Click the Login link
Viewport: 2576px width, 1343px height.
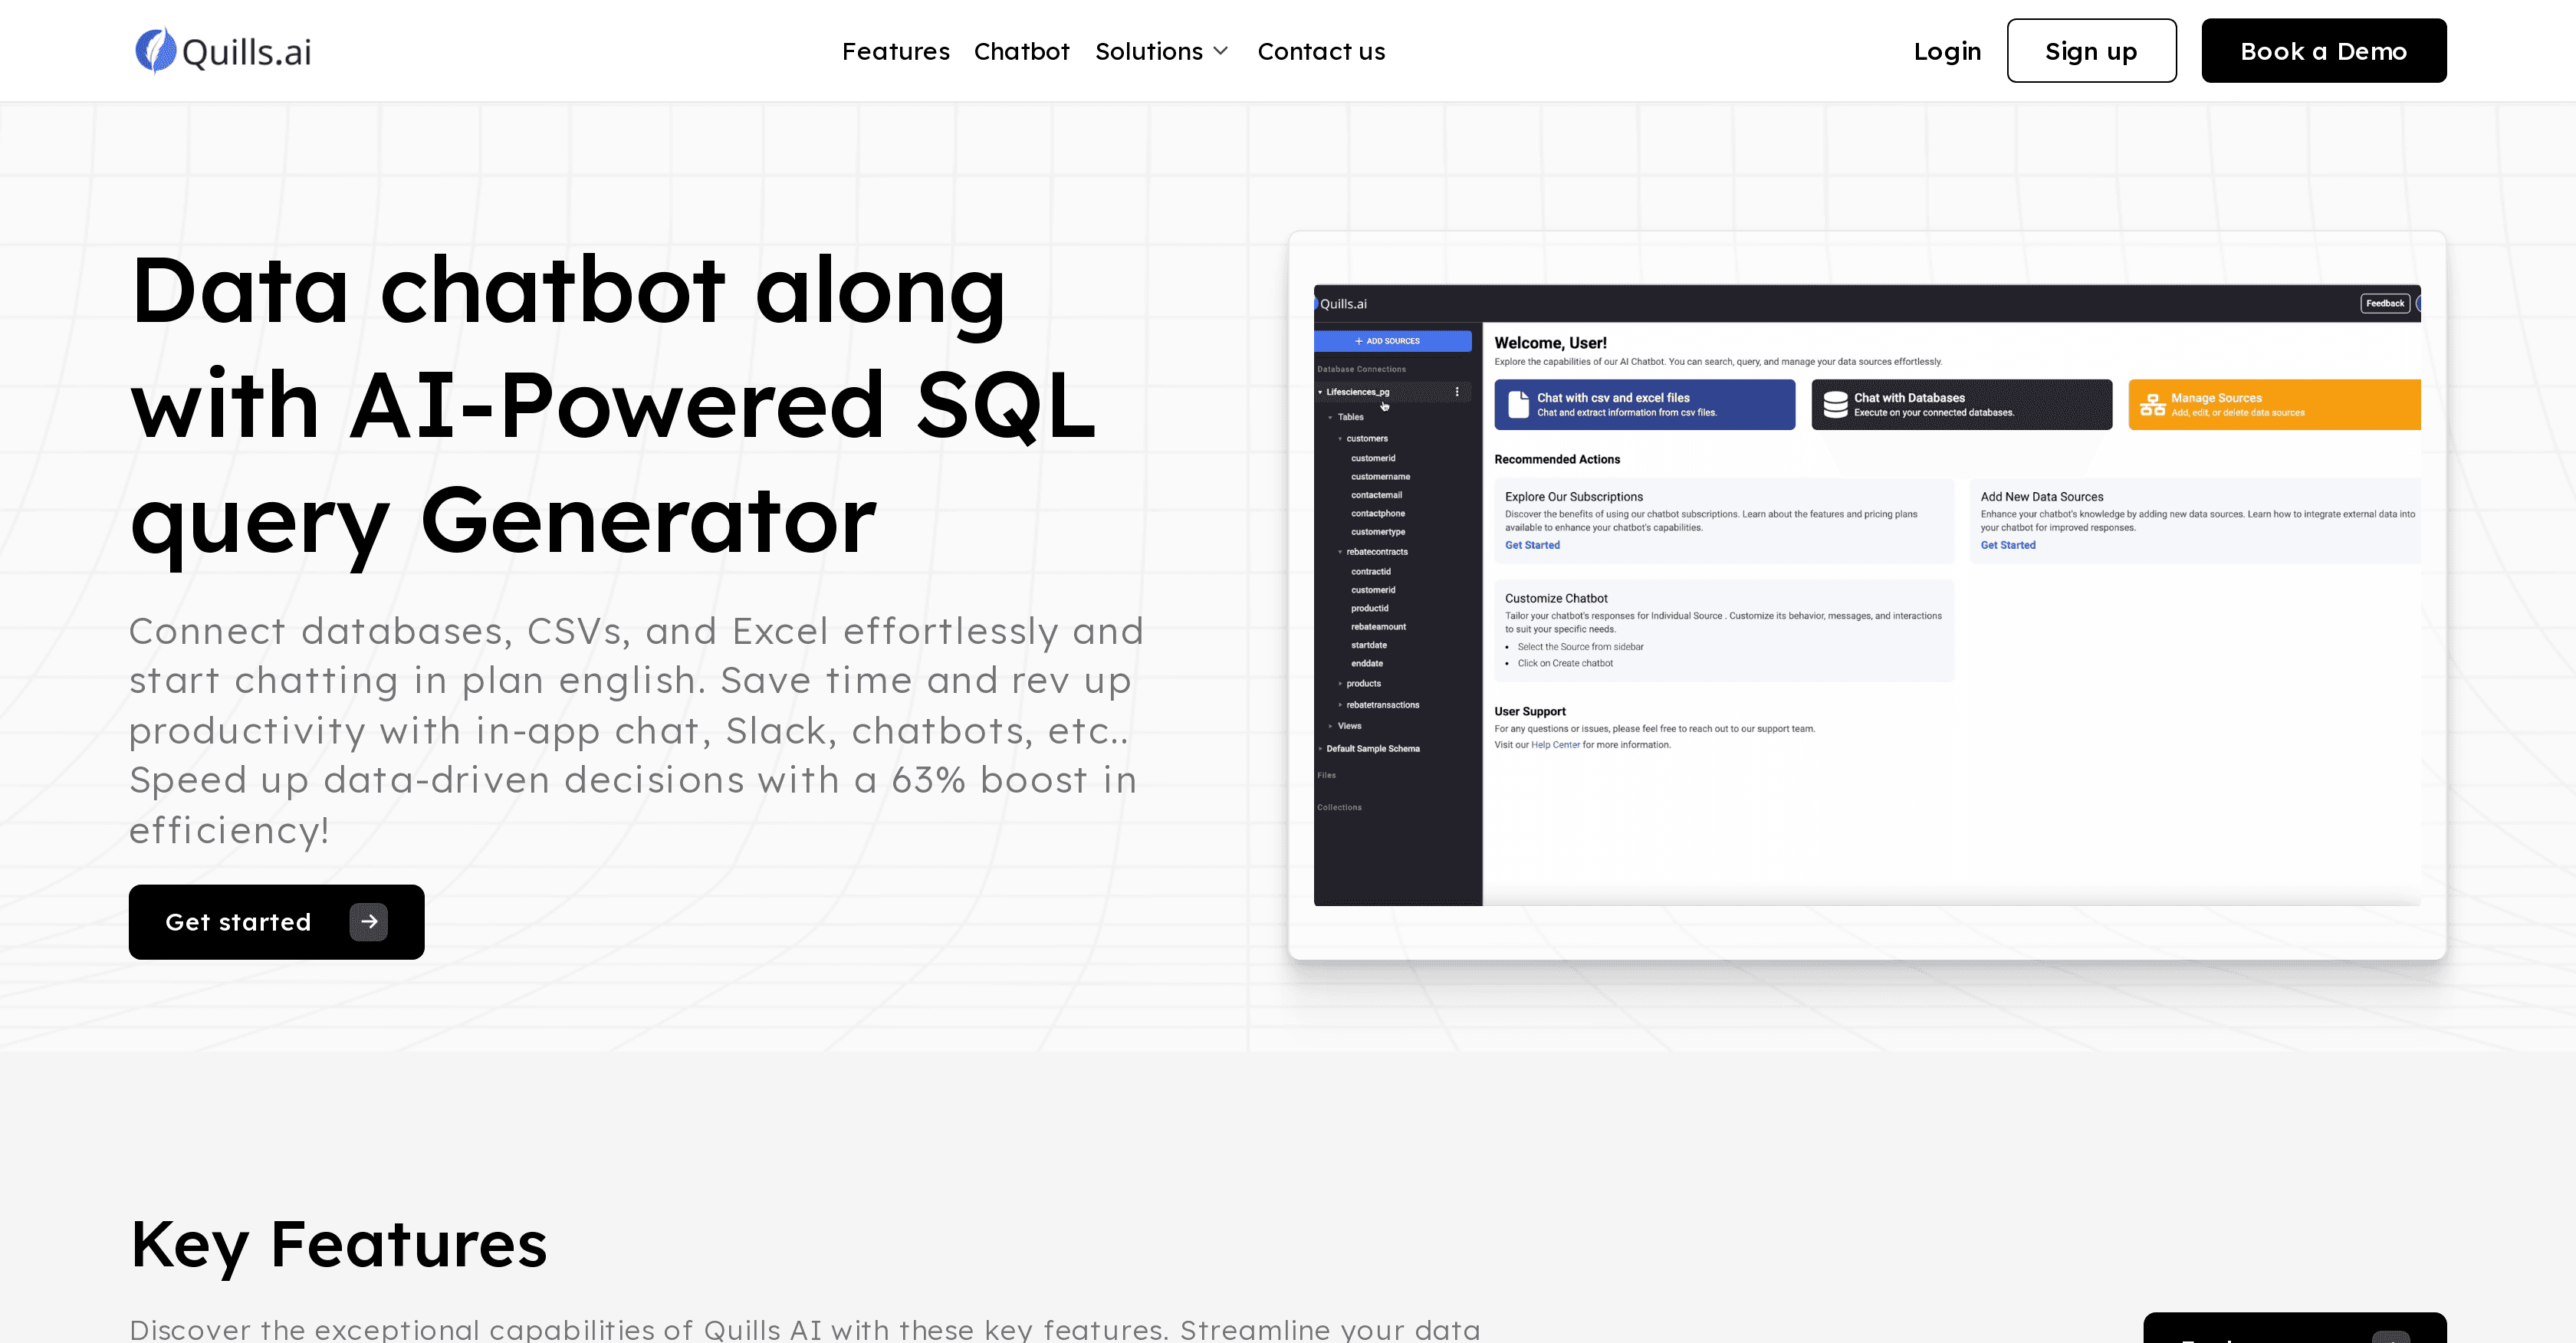[1946, 51]
